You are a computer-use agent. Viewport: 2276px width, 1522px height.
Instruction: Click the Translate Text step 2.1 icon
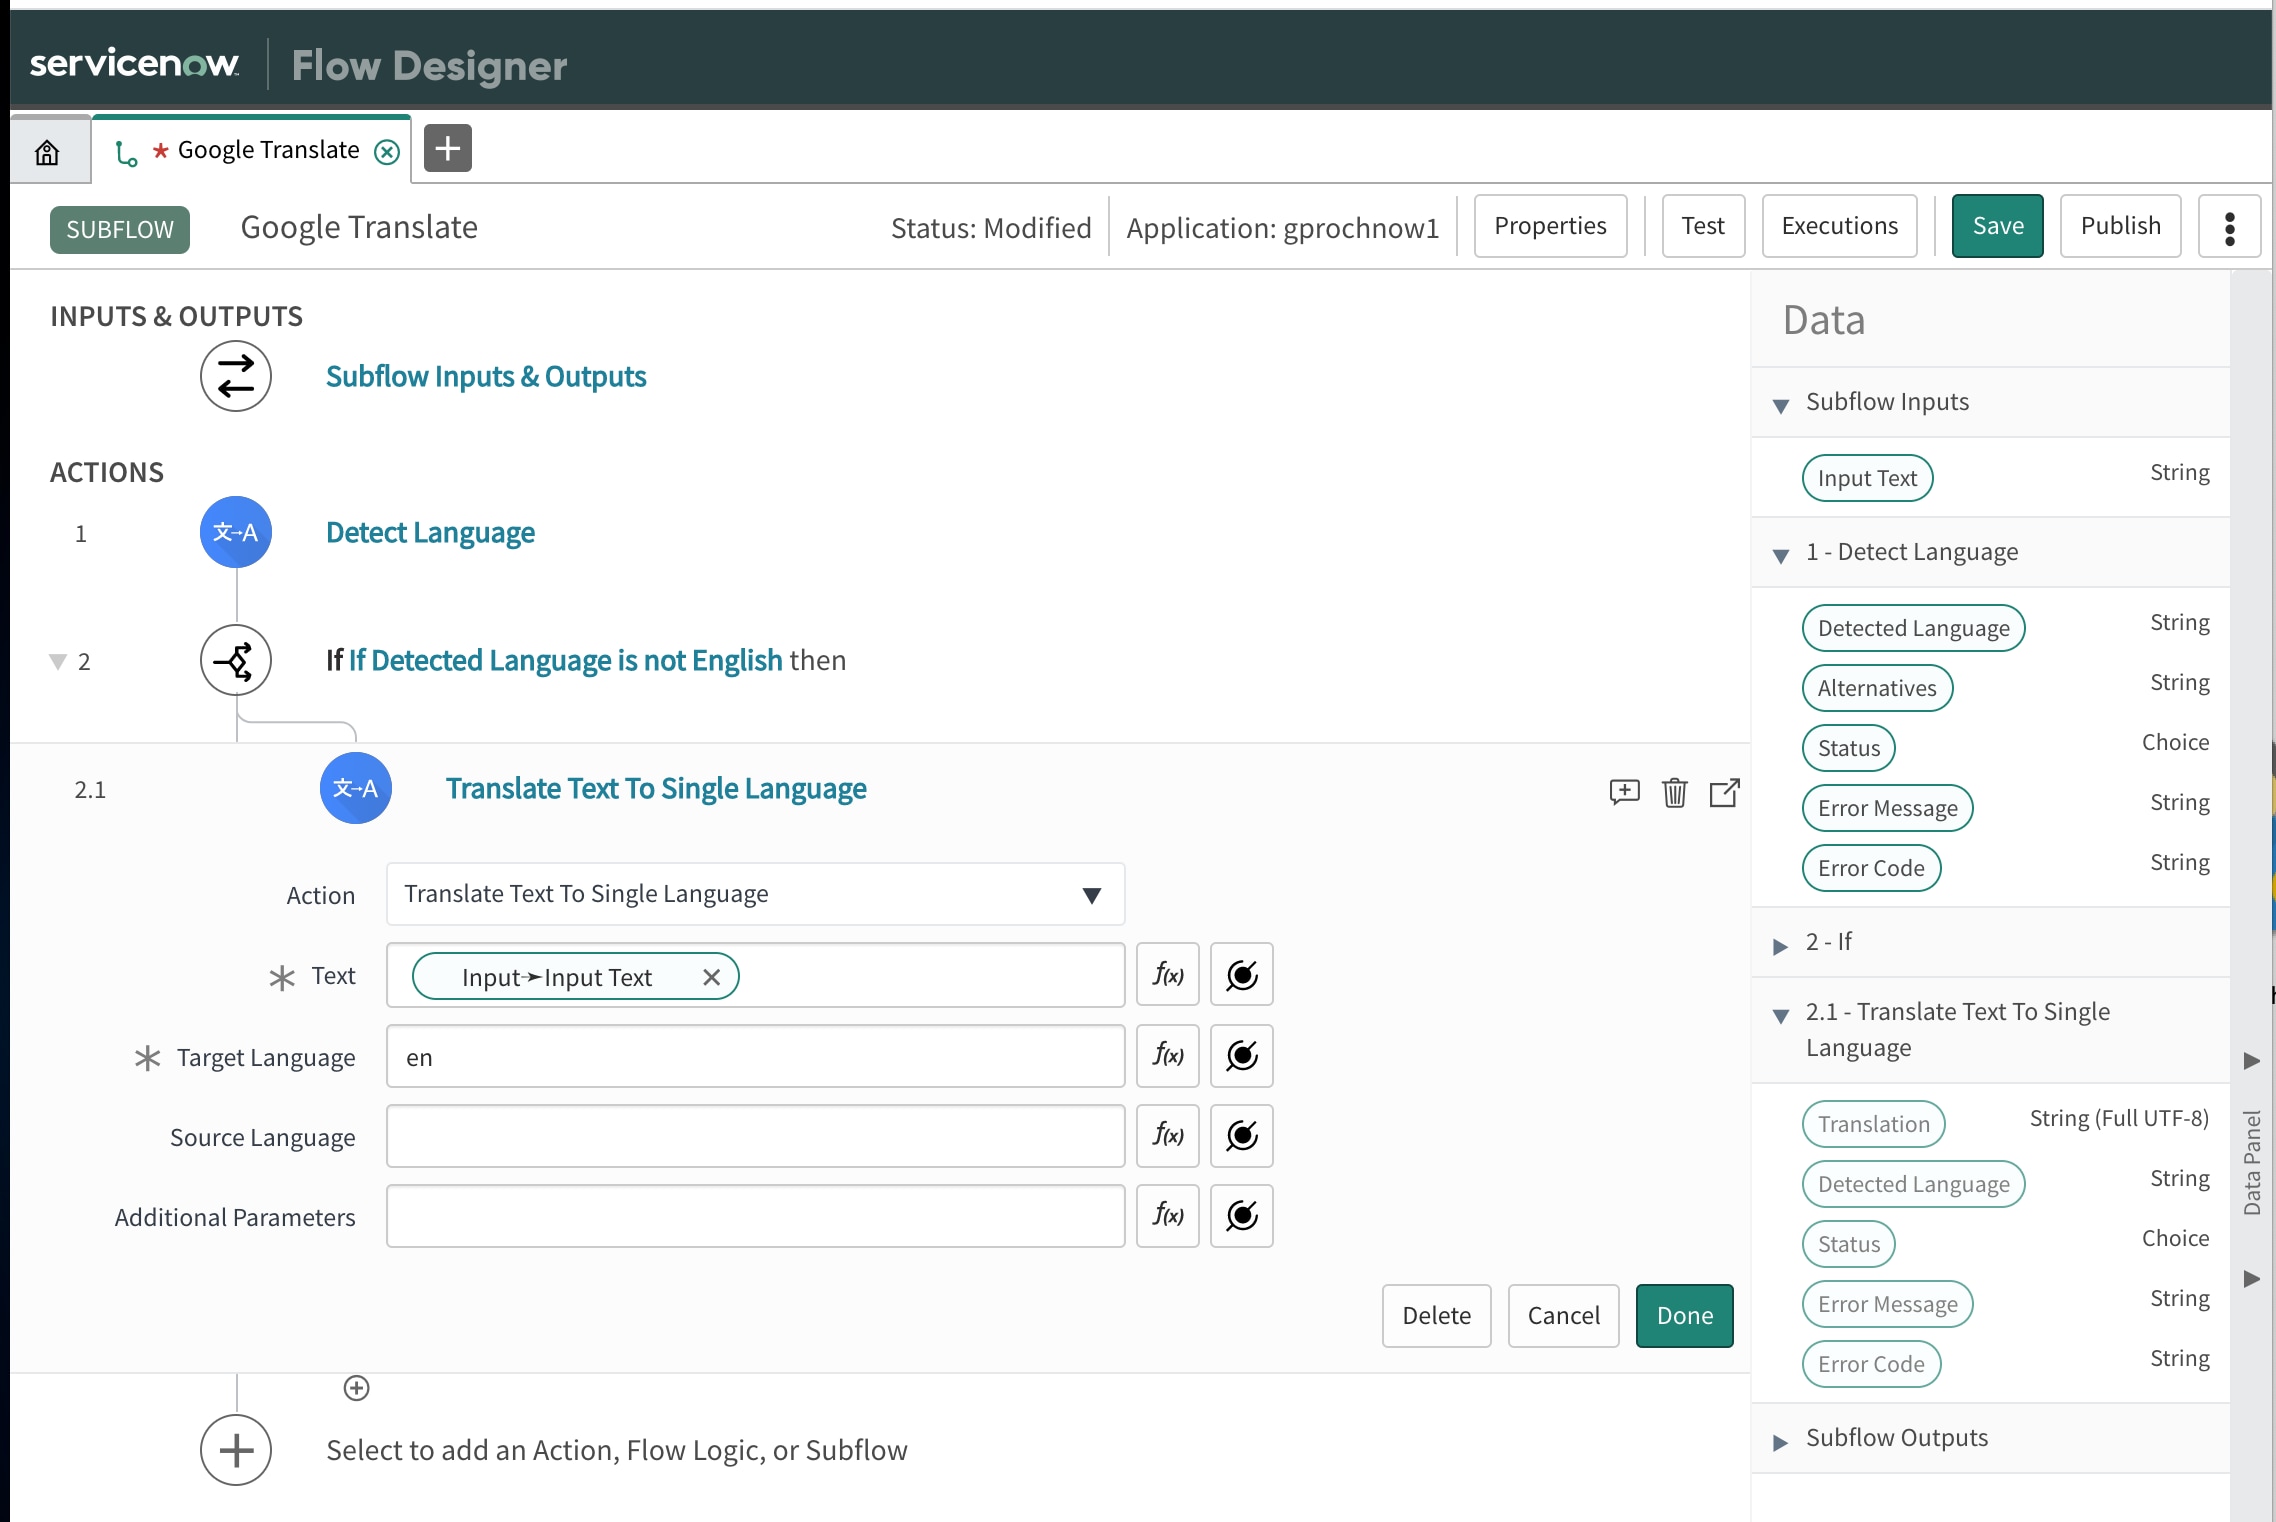click(356, 788)
